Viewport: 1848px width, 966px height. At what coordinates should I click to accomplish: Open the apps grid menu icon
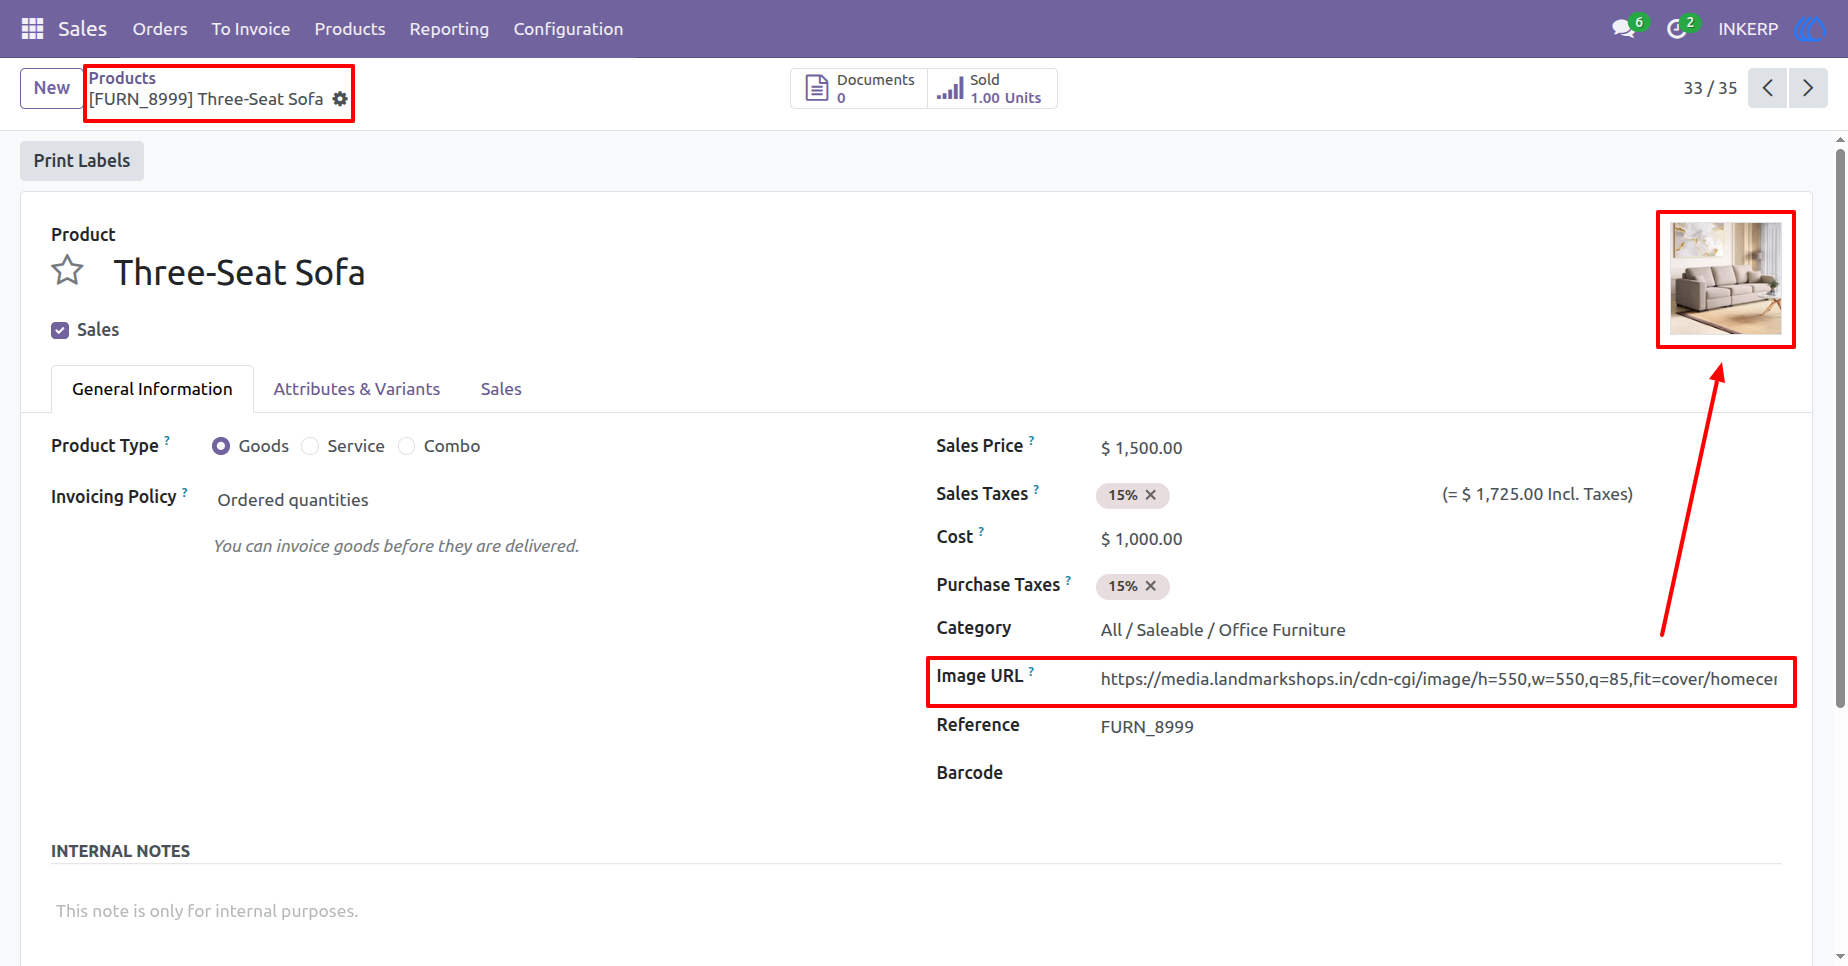(x=32, y=29)
